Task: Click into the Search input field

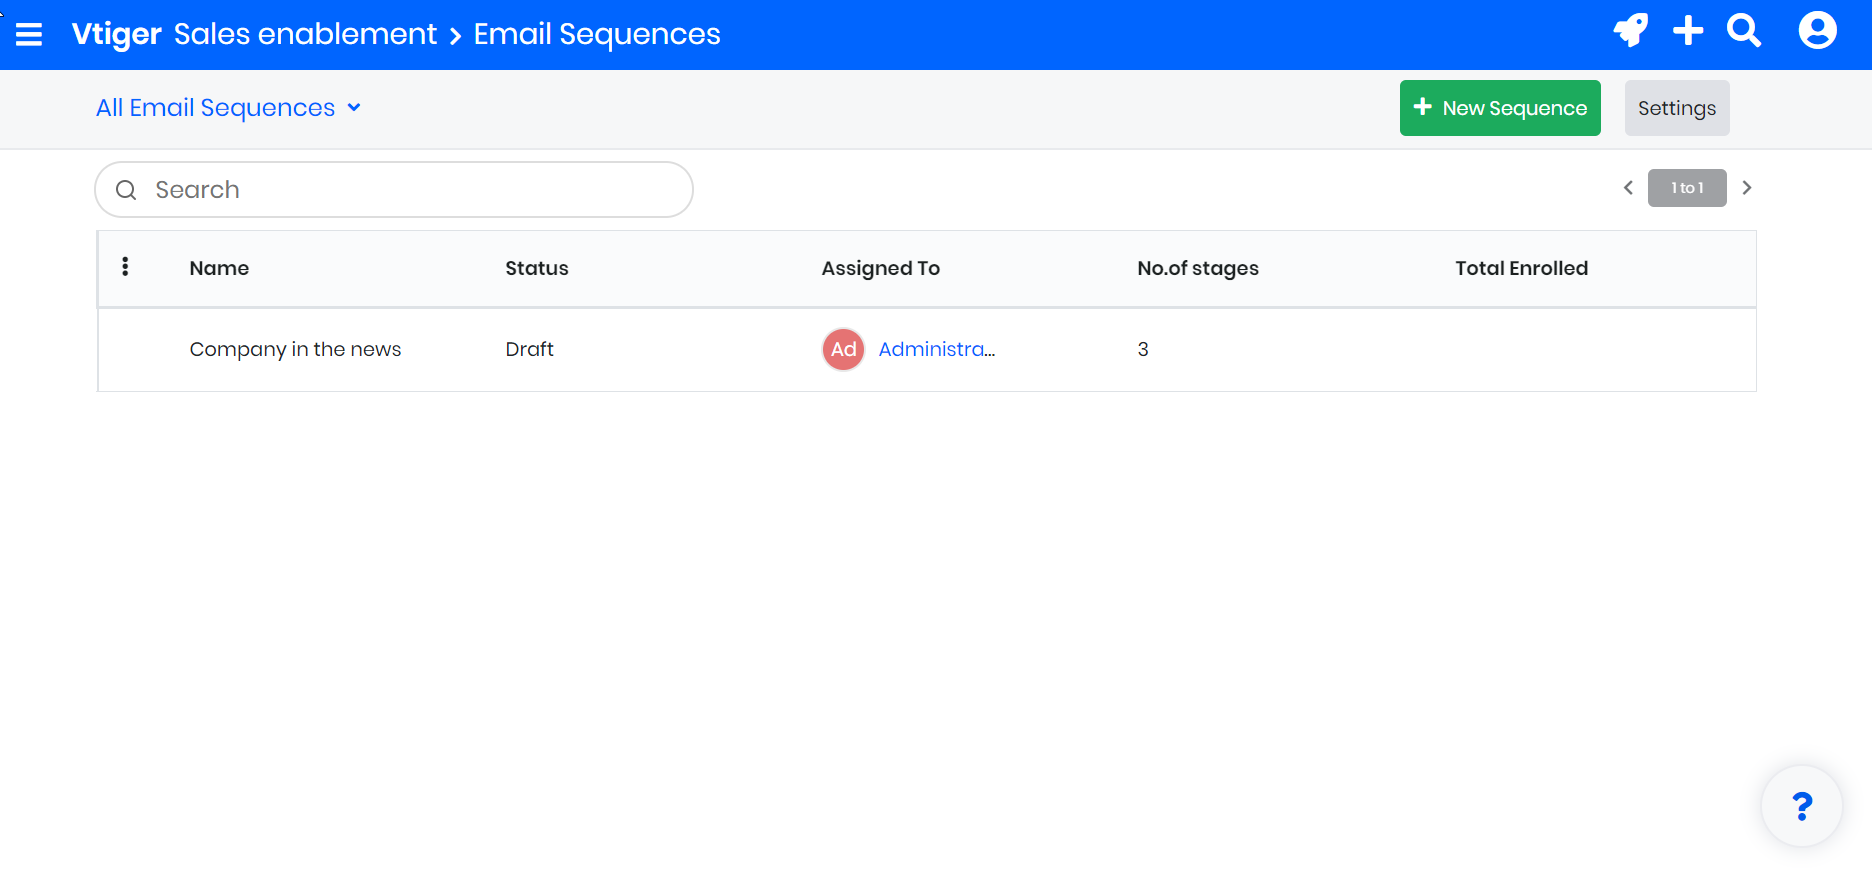Action: [x=410, y=190]
